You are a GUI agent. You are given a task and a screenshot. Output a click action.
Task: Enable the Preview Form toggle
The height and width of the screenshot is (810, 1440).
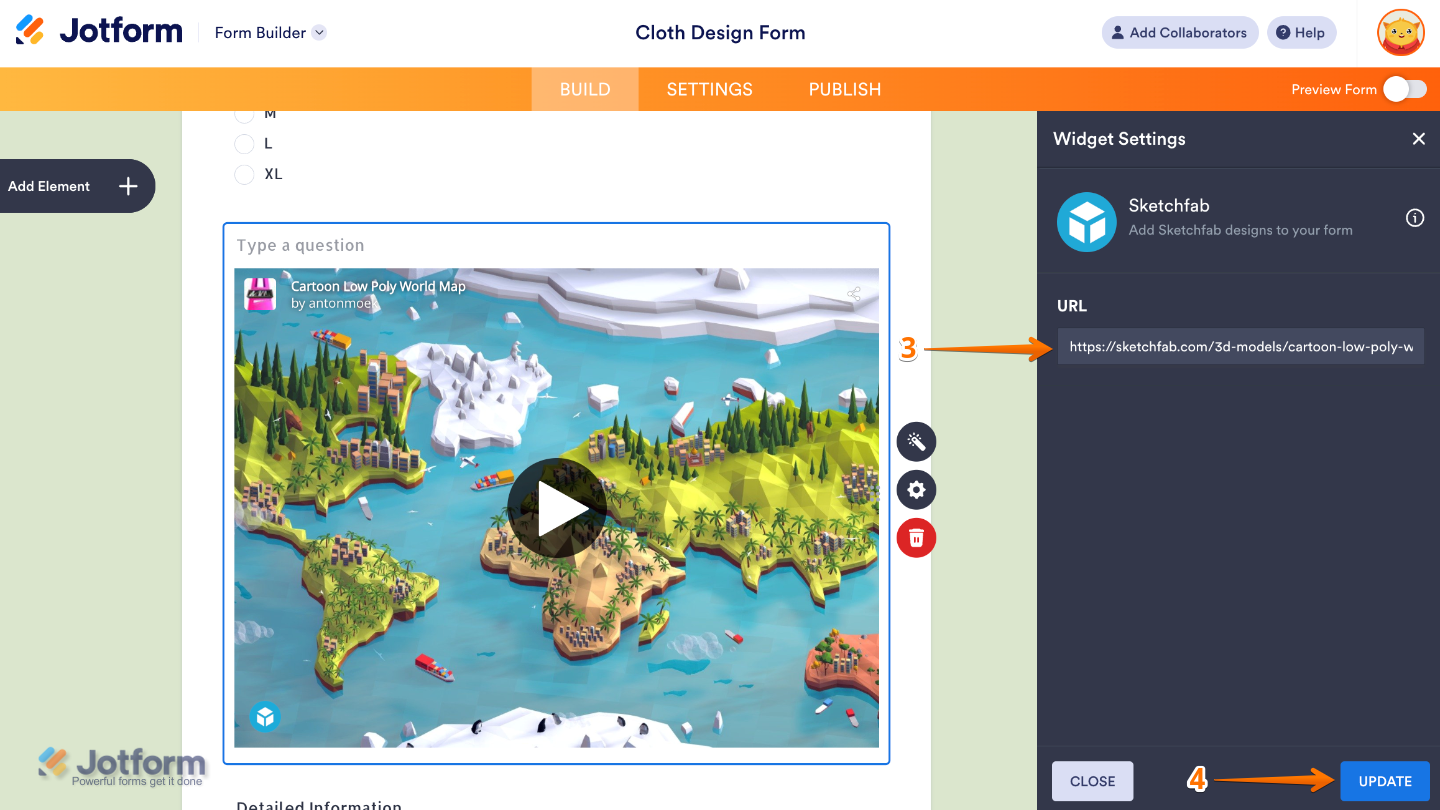coord(1405,89)
